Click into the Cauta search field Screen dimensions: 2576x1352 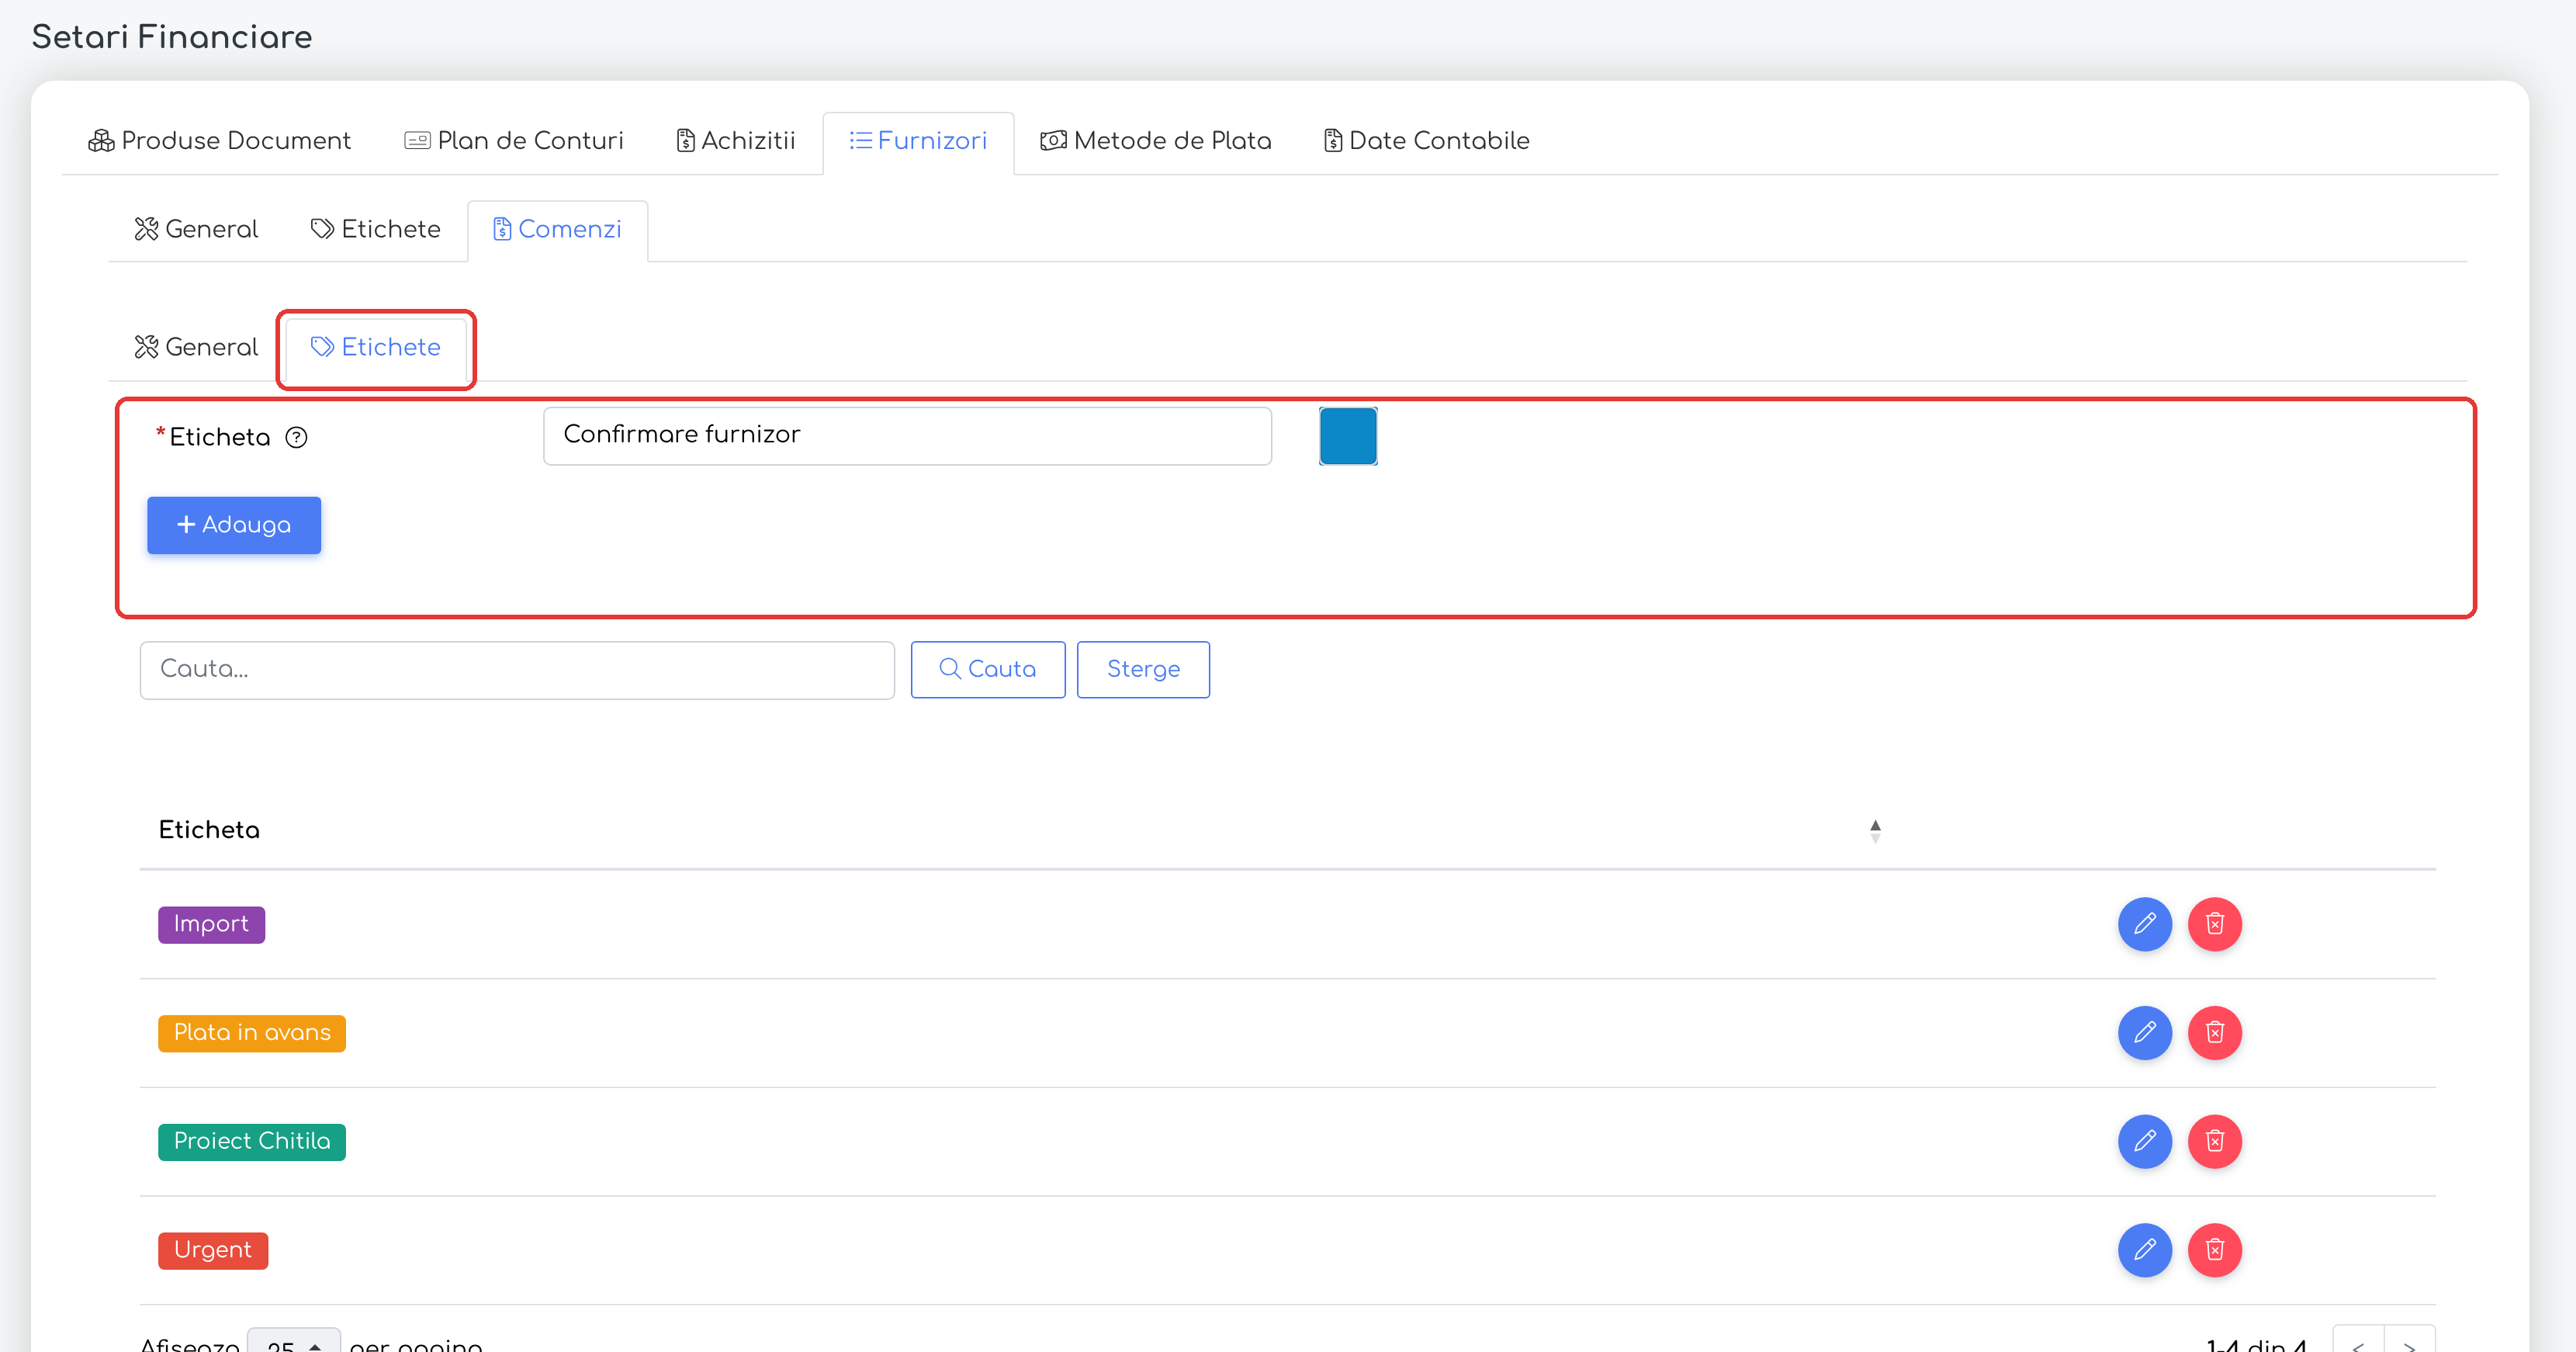(x=517, y=670)
